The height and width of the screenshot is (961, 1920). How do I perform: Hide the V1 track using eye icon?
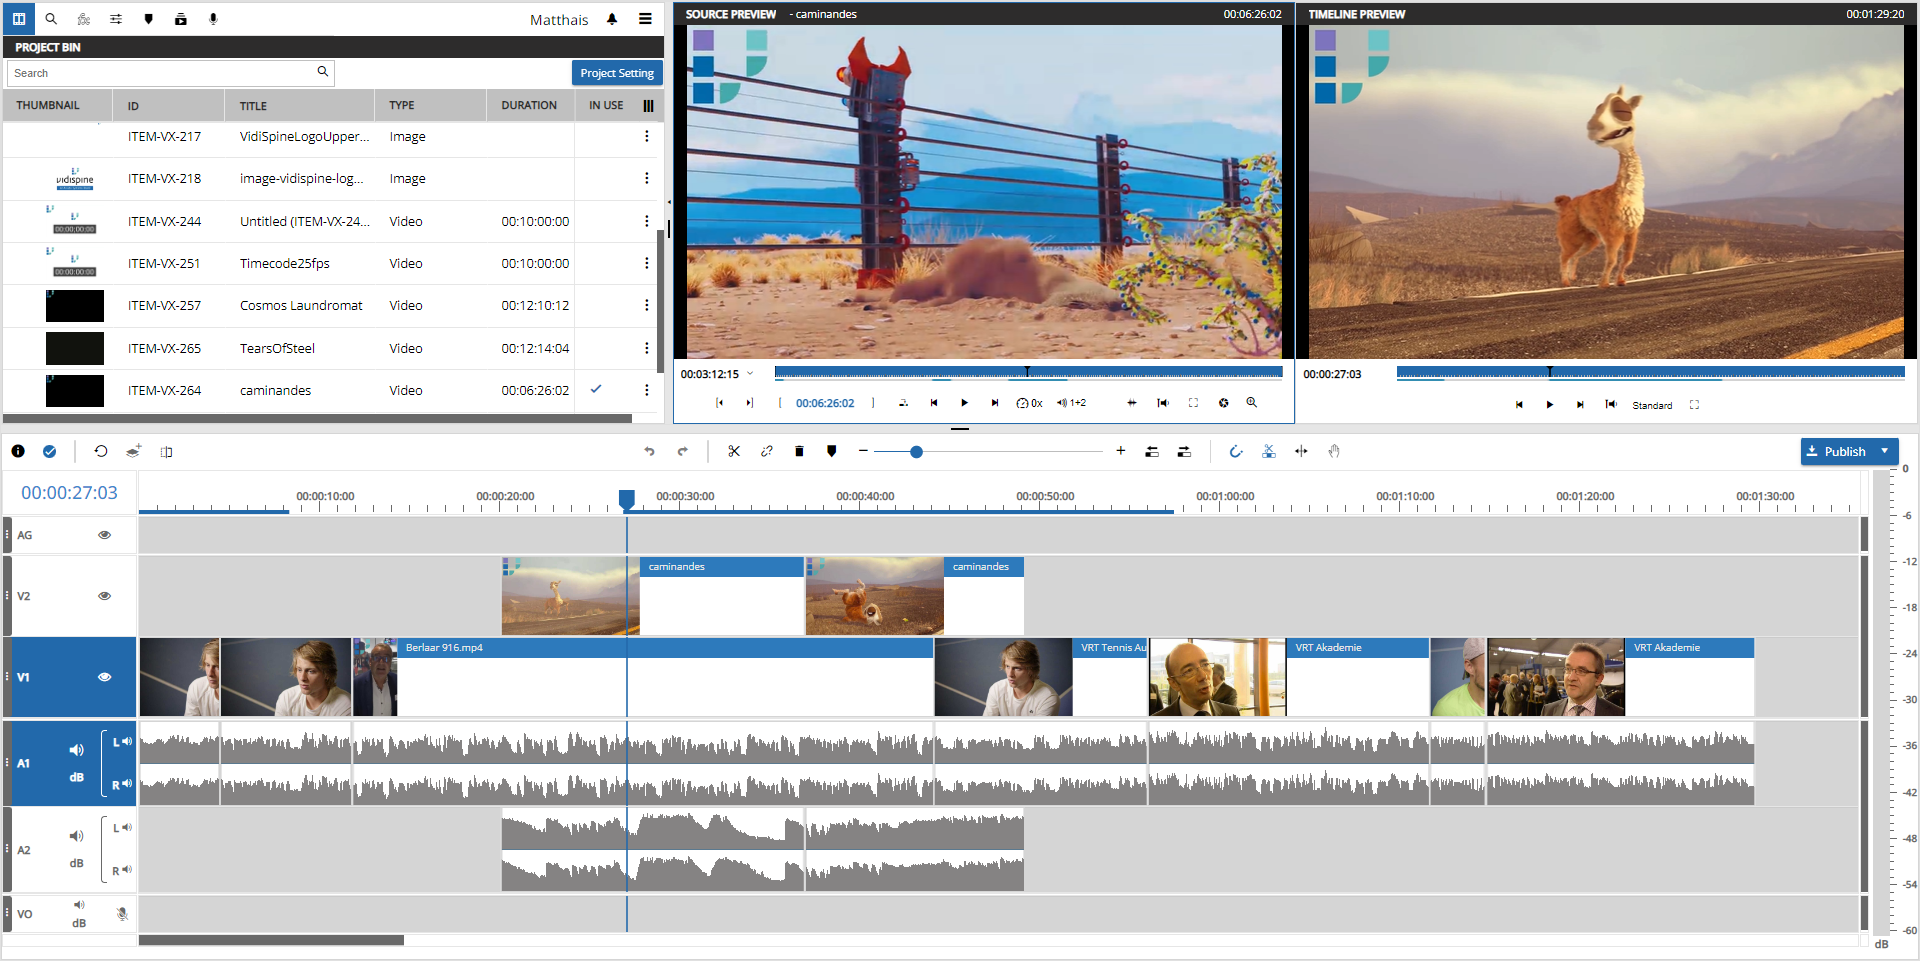coord(104,677)
